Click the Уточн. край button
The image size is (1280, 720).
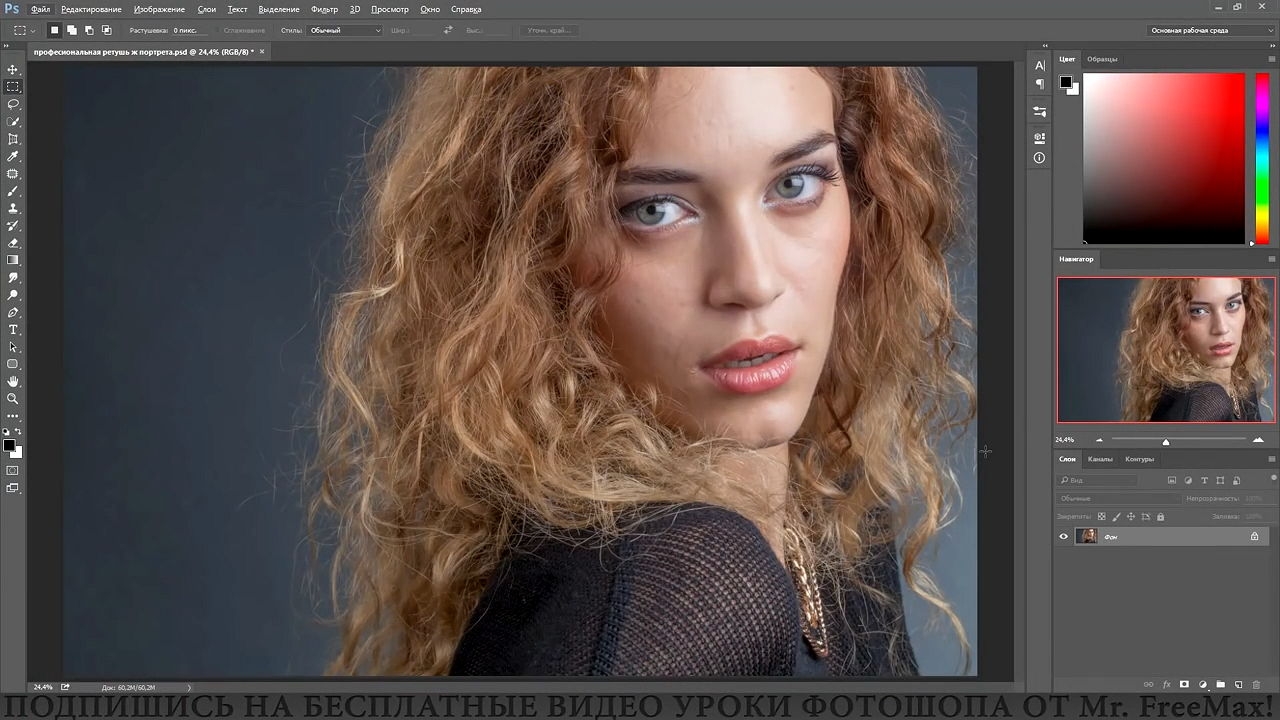click(x=548, y=30)
